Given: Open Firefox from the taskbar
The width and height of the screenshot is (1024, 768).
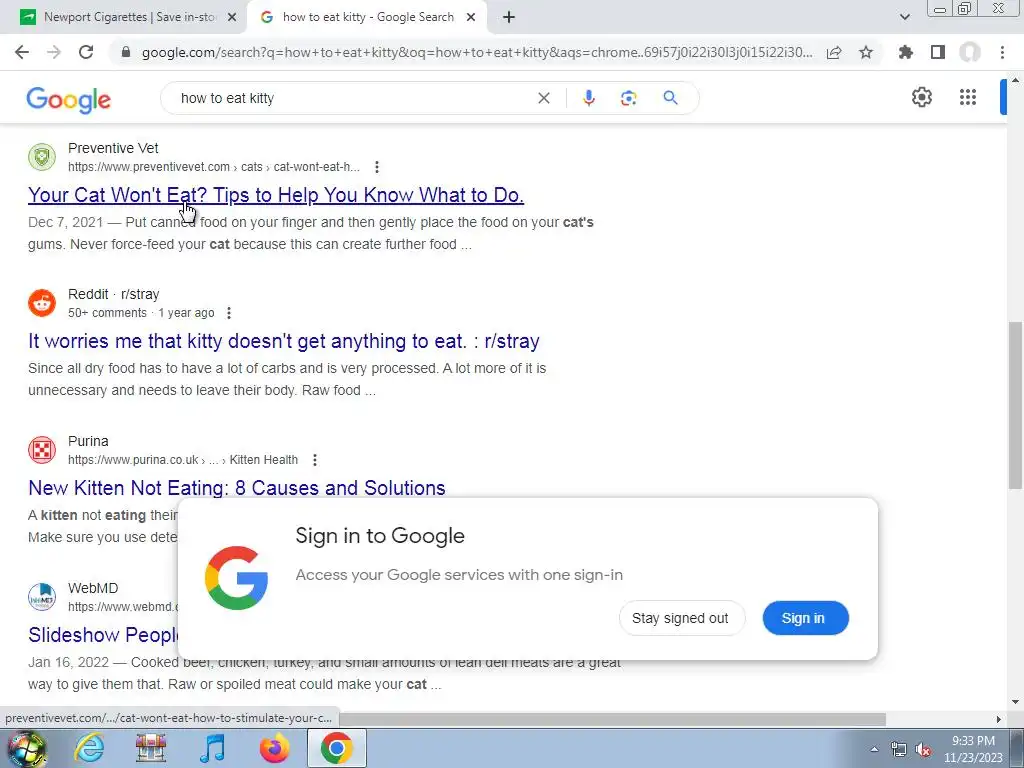Looking at the screenshot, I should click(275, 748).
